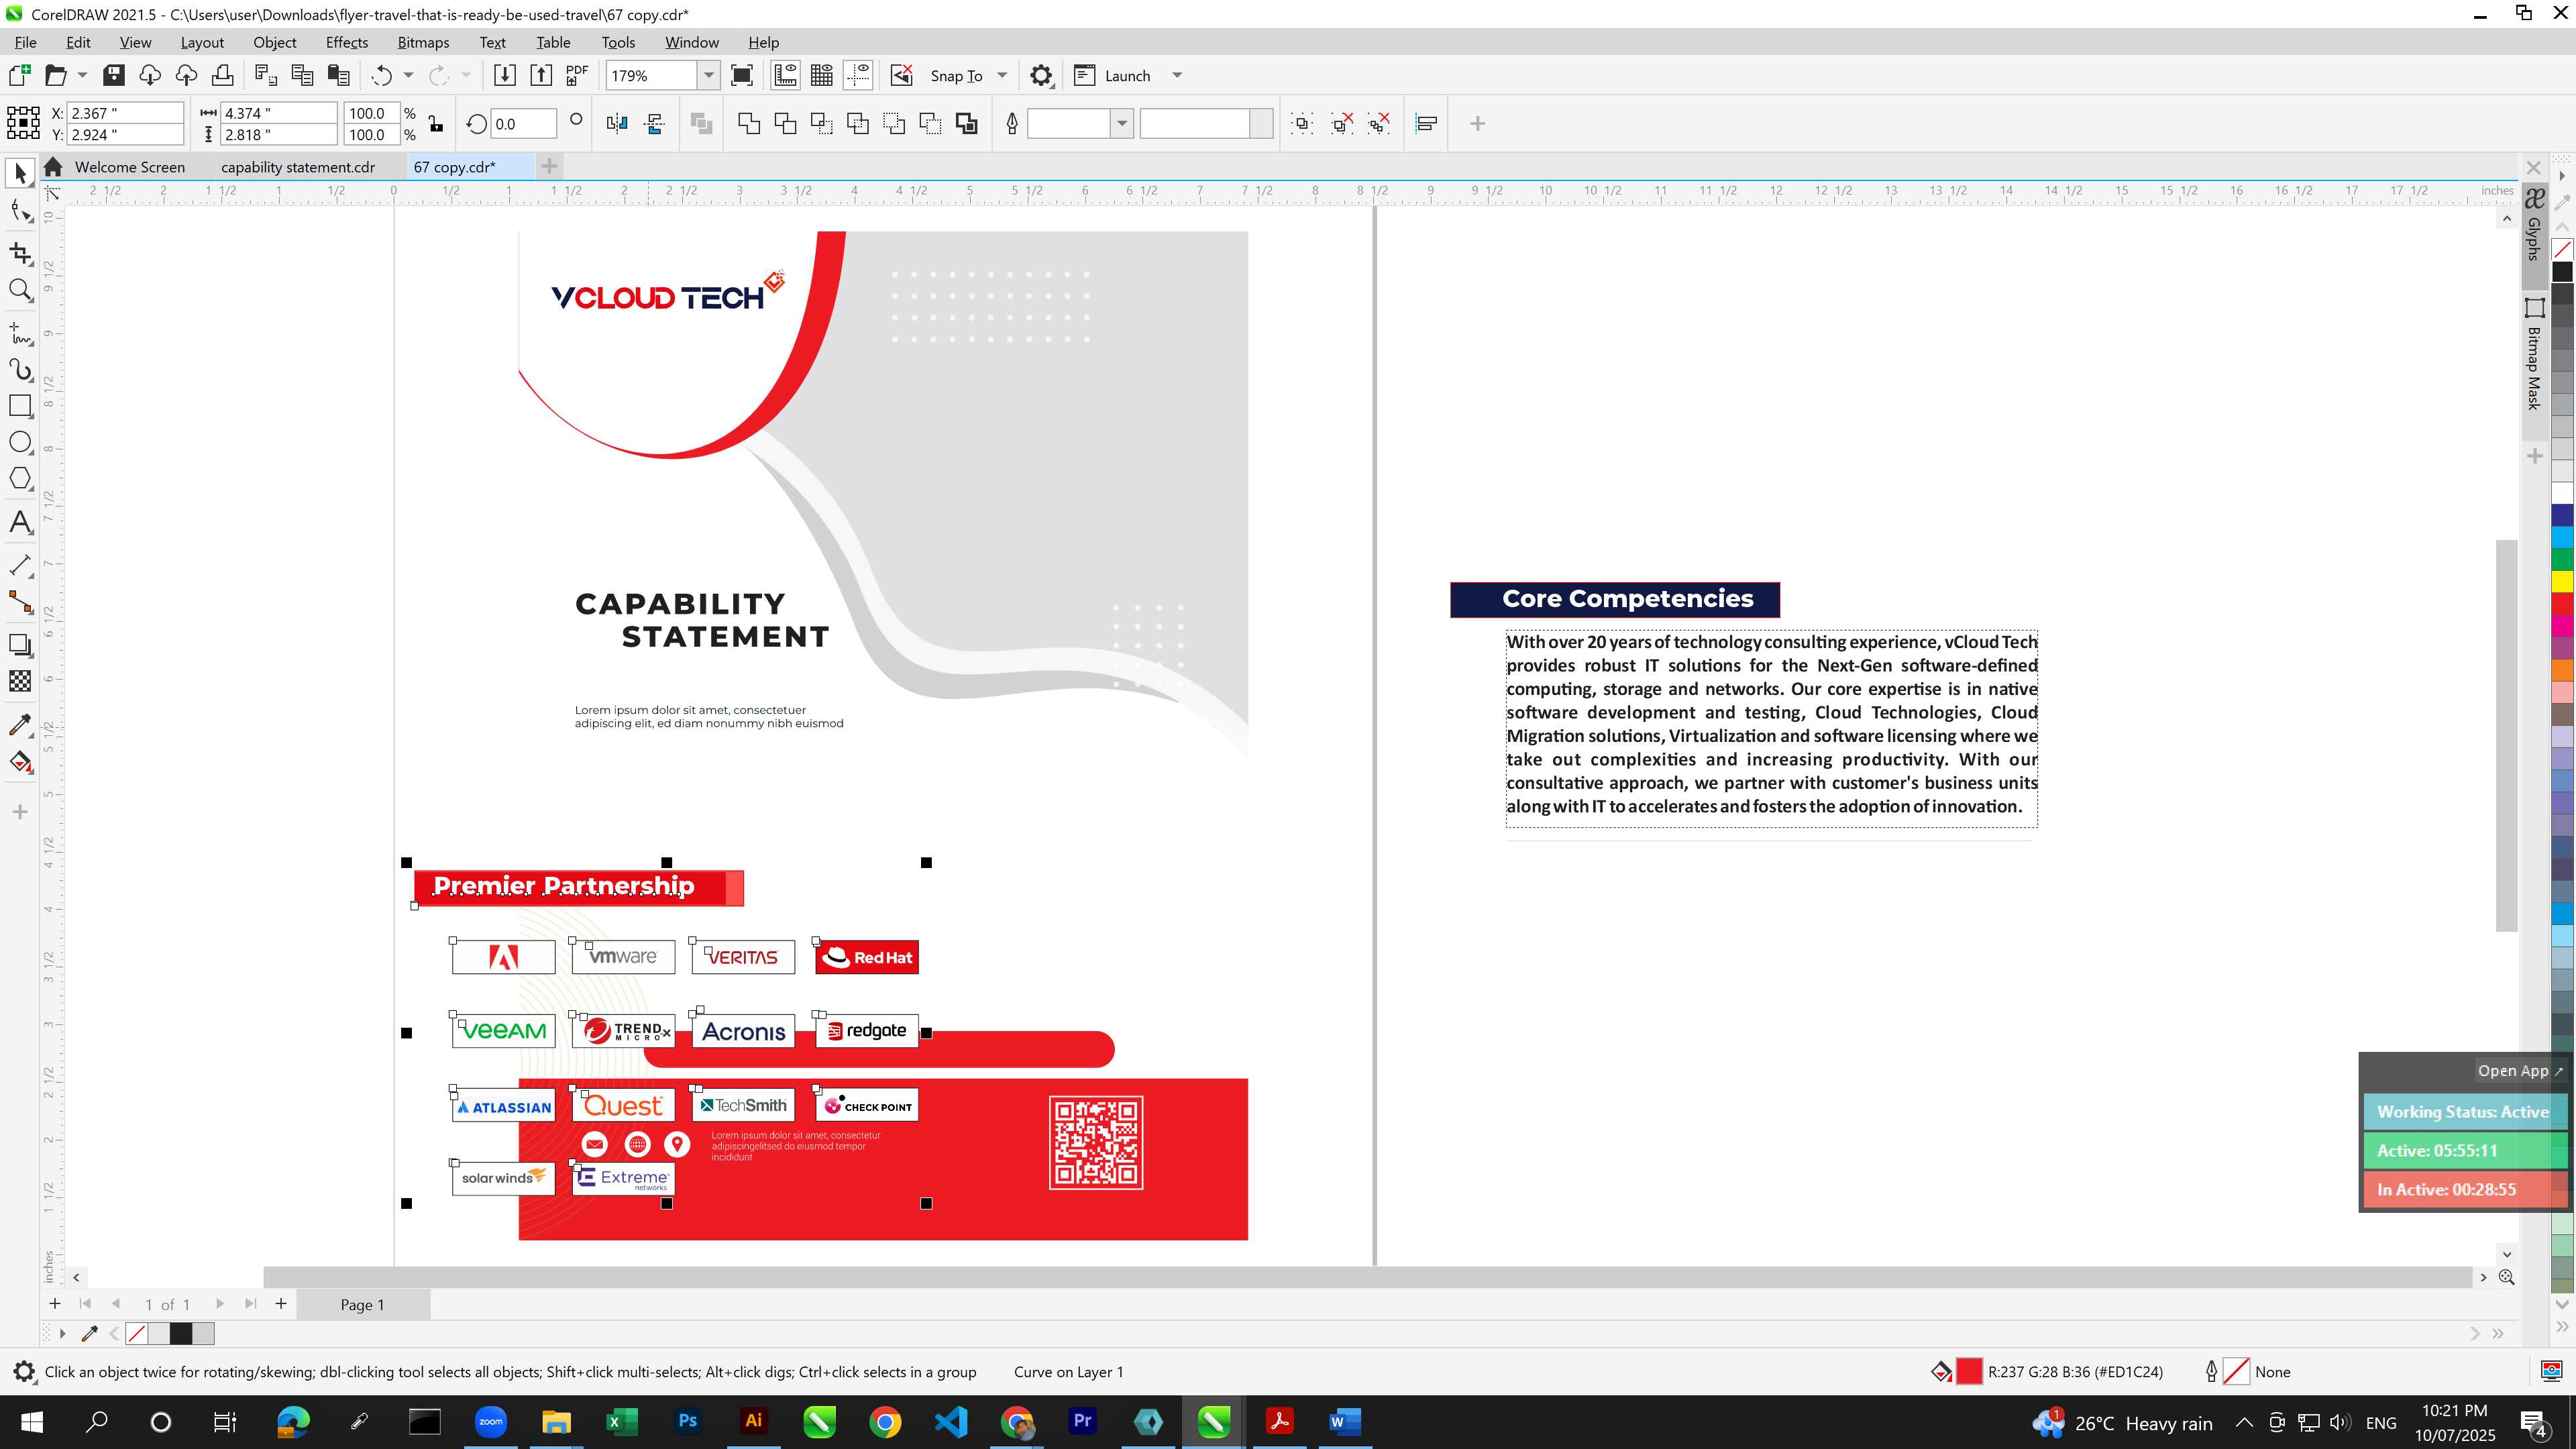This screenshot has width=2576, height=1449.
Task: Expand the Snap To dropdown
Action: point(1002,75)
